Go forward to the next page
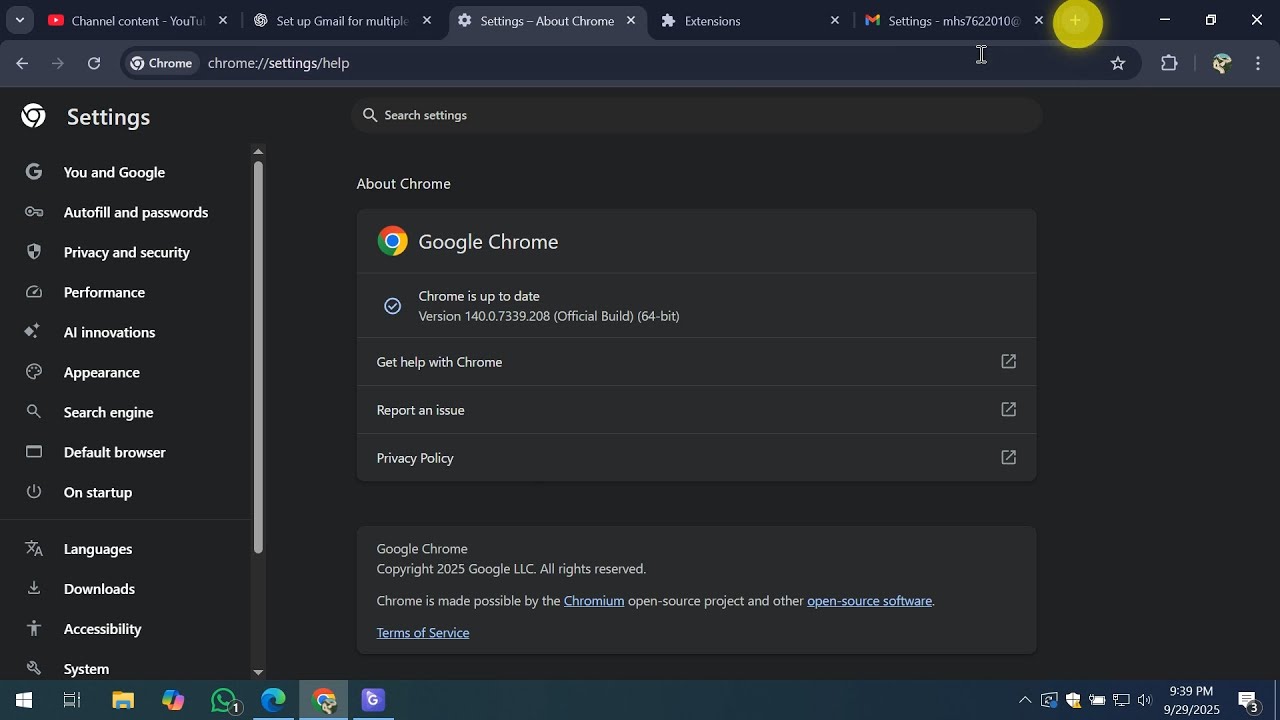The height and width of the screenshot is (720, 1280). click(x=58, y=63)
